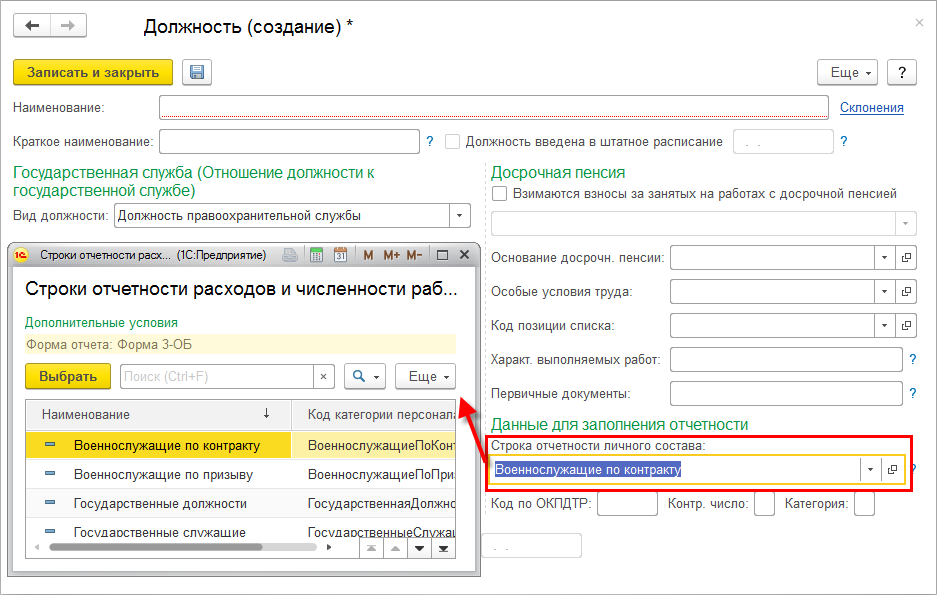
Task: Select the Военнослужащие по призыву row
Action: [162, 474]
